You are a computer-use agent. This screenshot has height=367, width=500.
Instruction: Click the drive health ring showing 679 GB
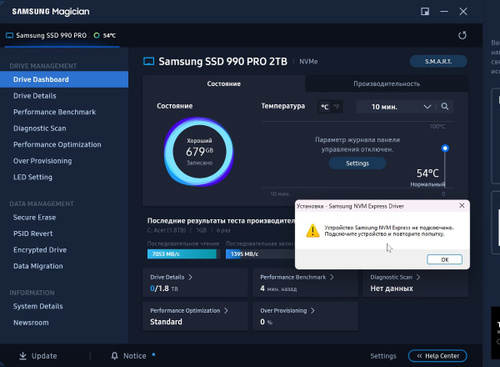[199, 152]
